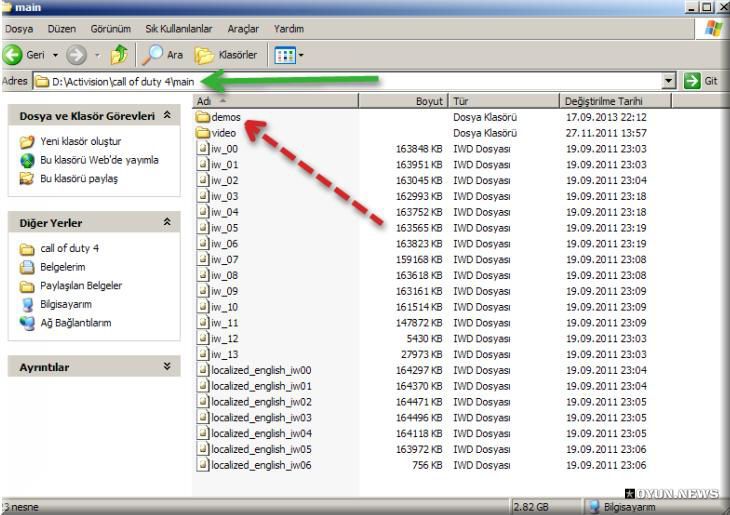Go up one folder level icon
This screenshot has width=730, height=515.
coord(119,55)
